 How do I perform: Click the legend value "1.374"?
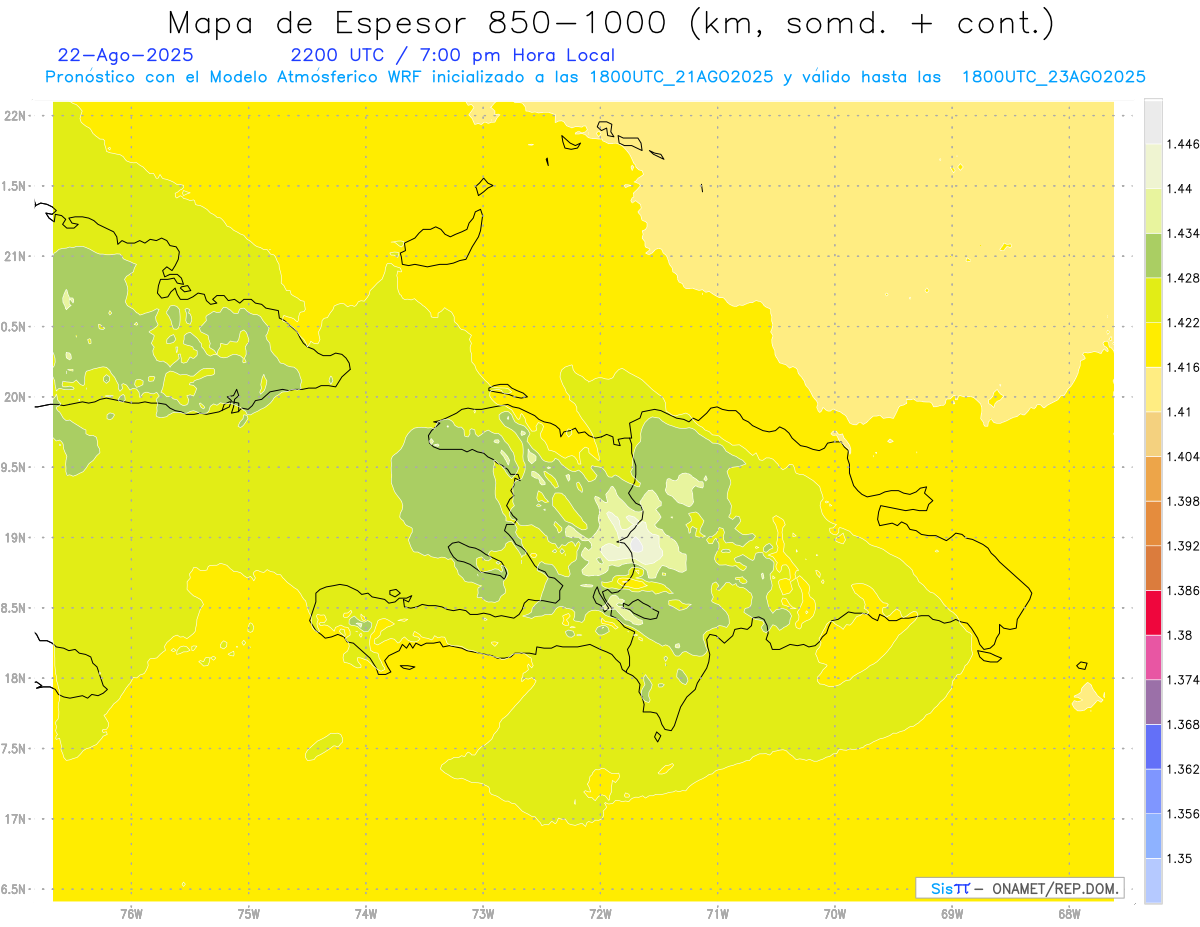[1184, 679]
